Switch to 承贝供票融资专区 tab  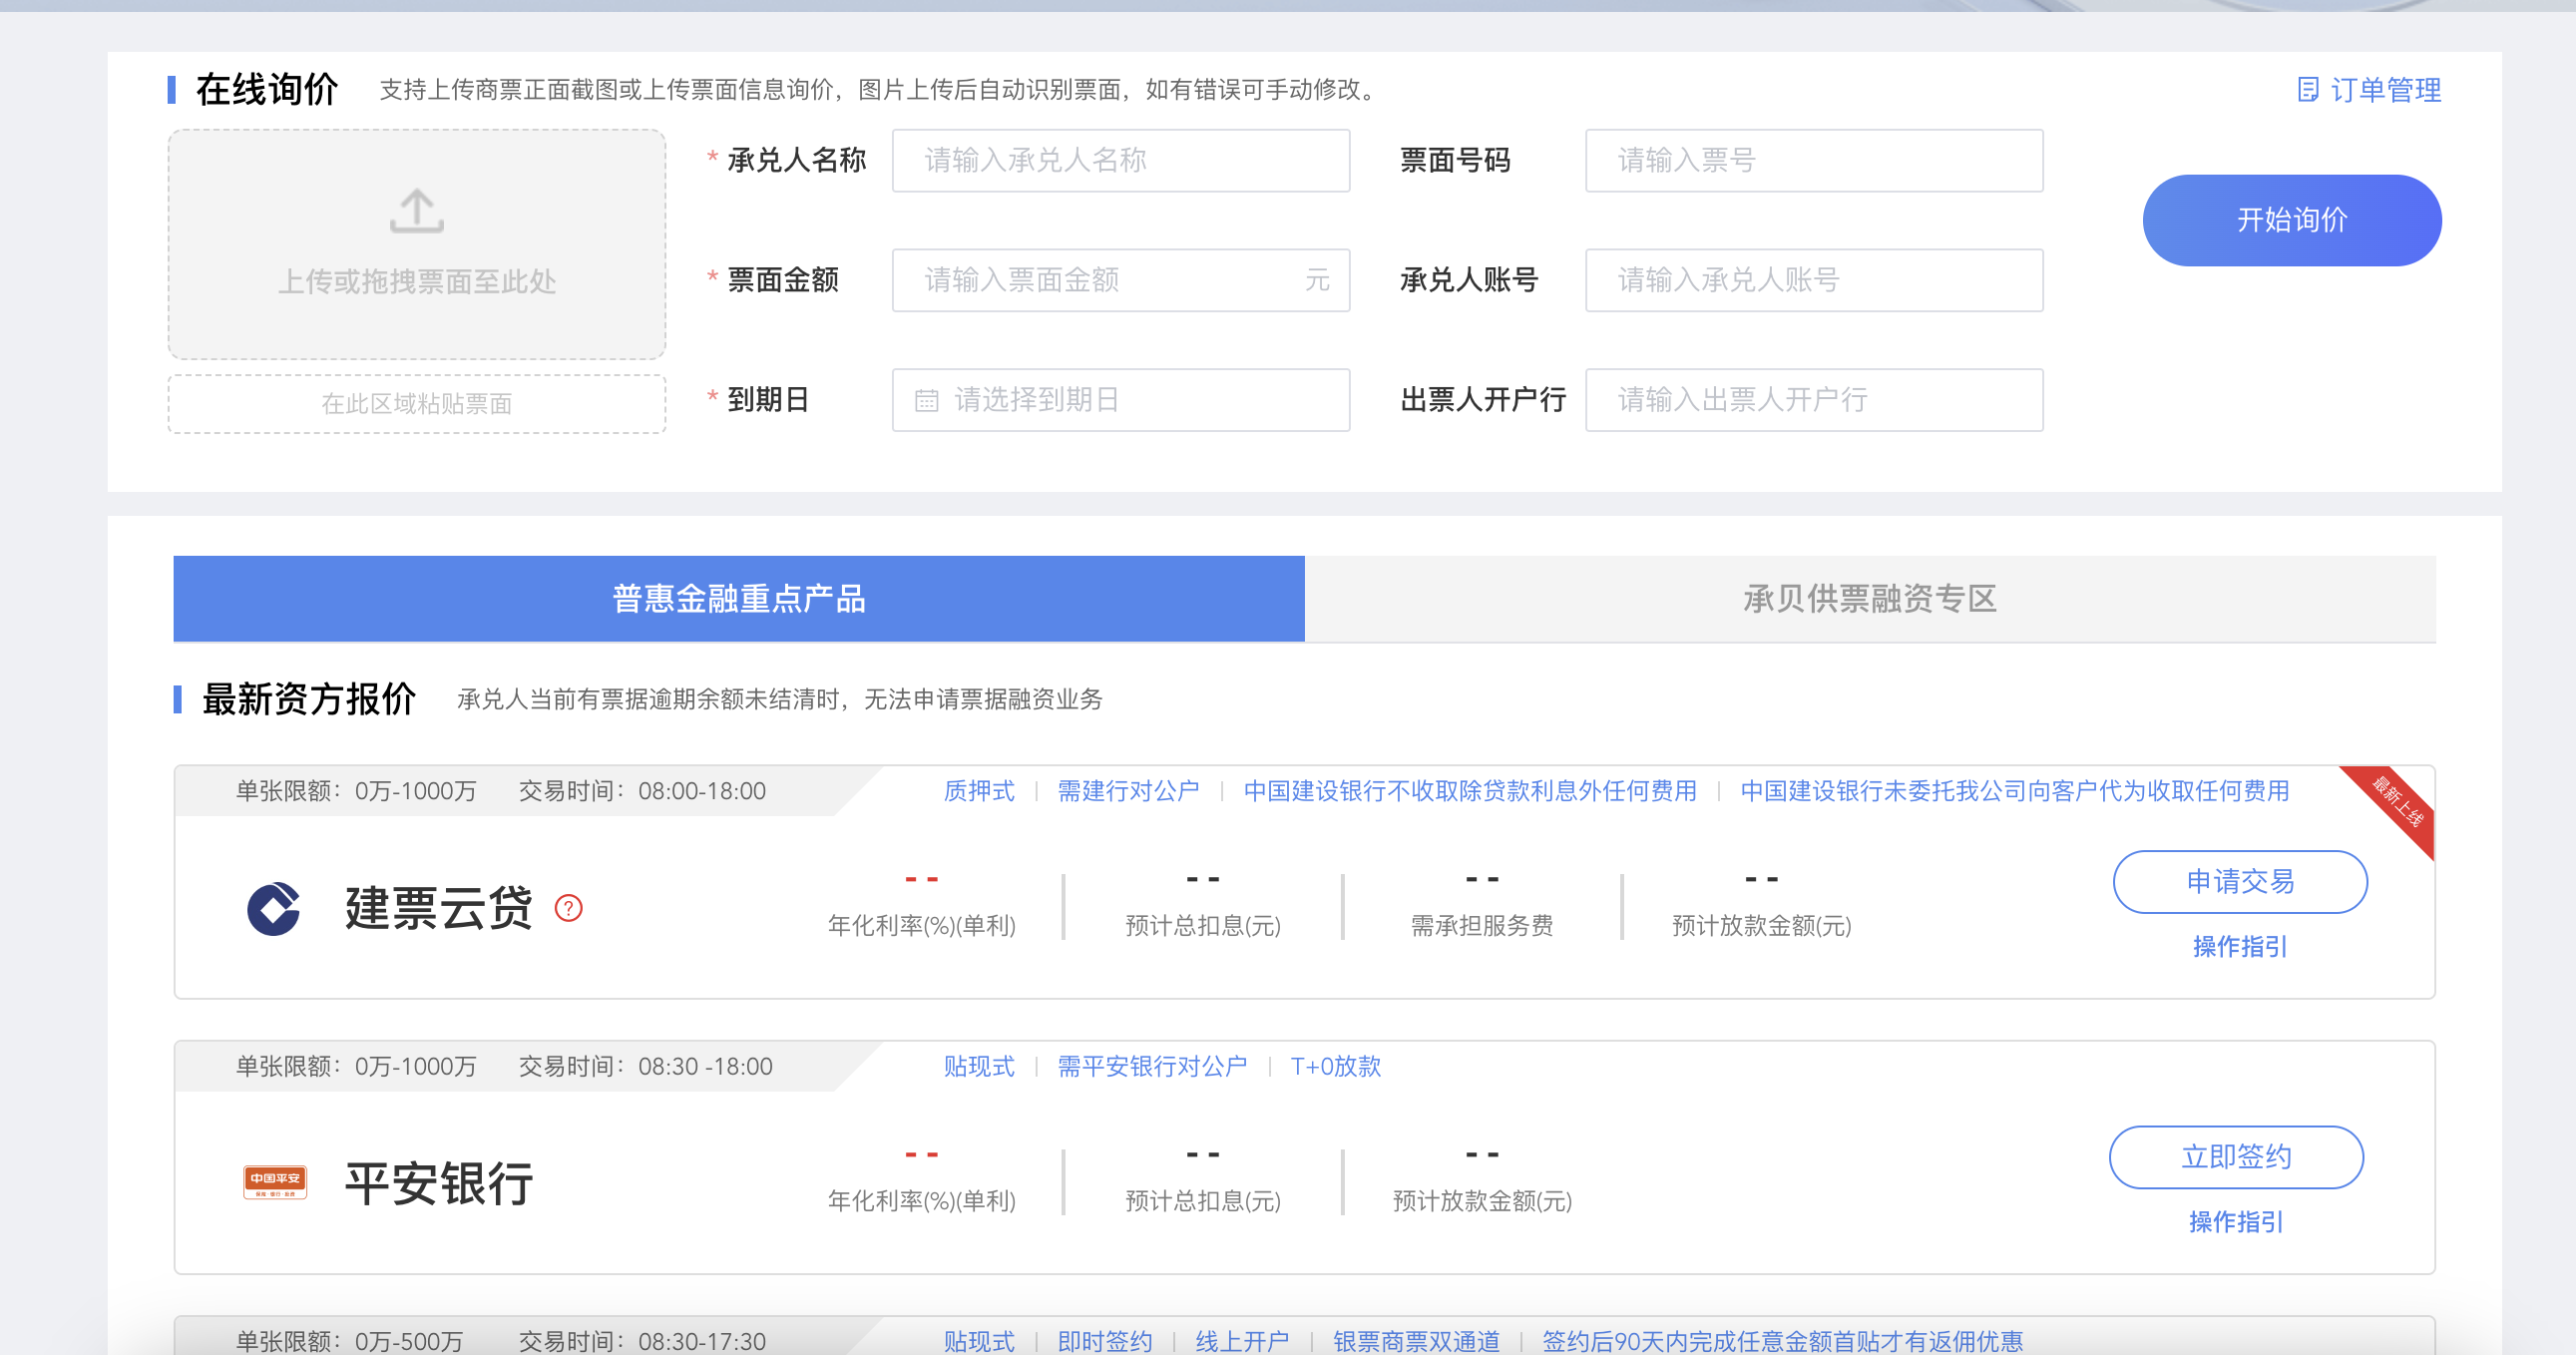(x=1870, y=598)
